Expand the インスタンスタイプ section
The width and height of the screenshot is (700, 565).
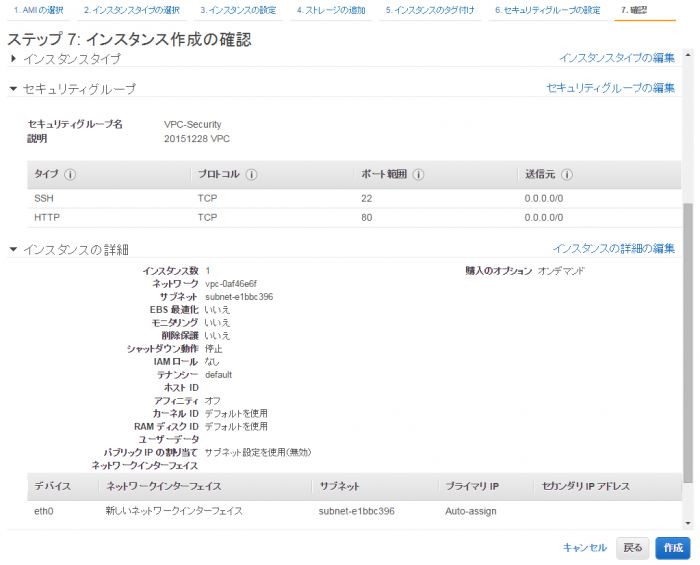pyautogui.click(x=13, y=58)
